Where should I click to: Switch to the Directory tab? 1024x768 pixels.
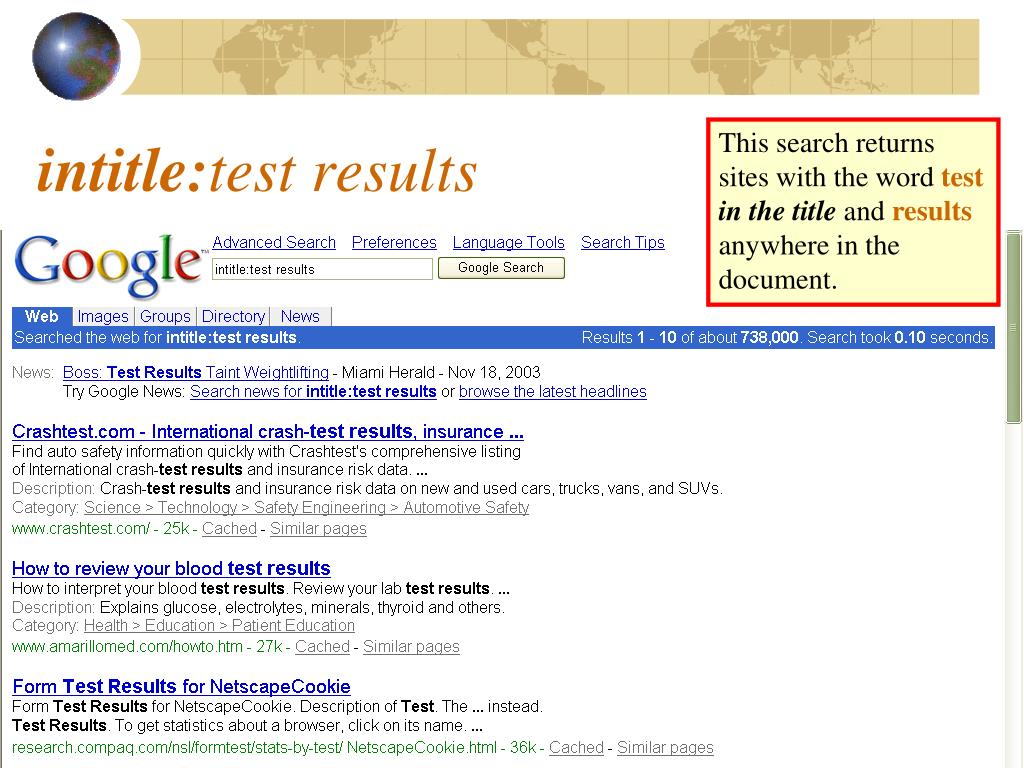pos(233,316)
